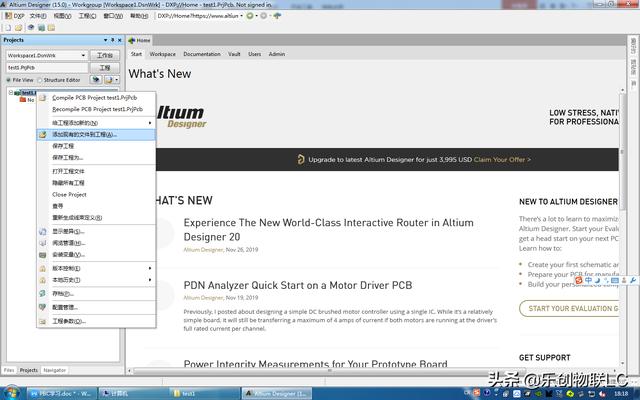
Task: Select the File View radio button
Action: [x=9, y=80]
